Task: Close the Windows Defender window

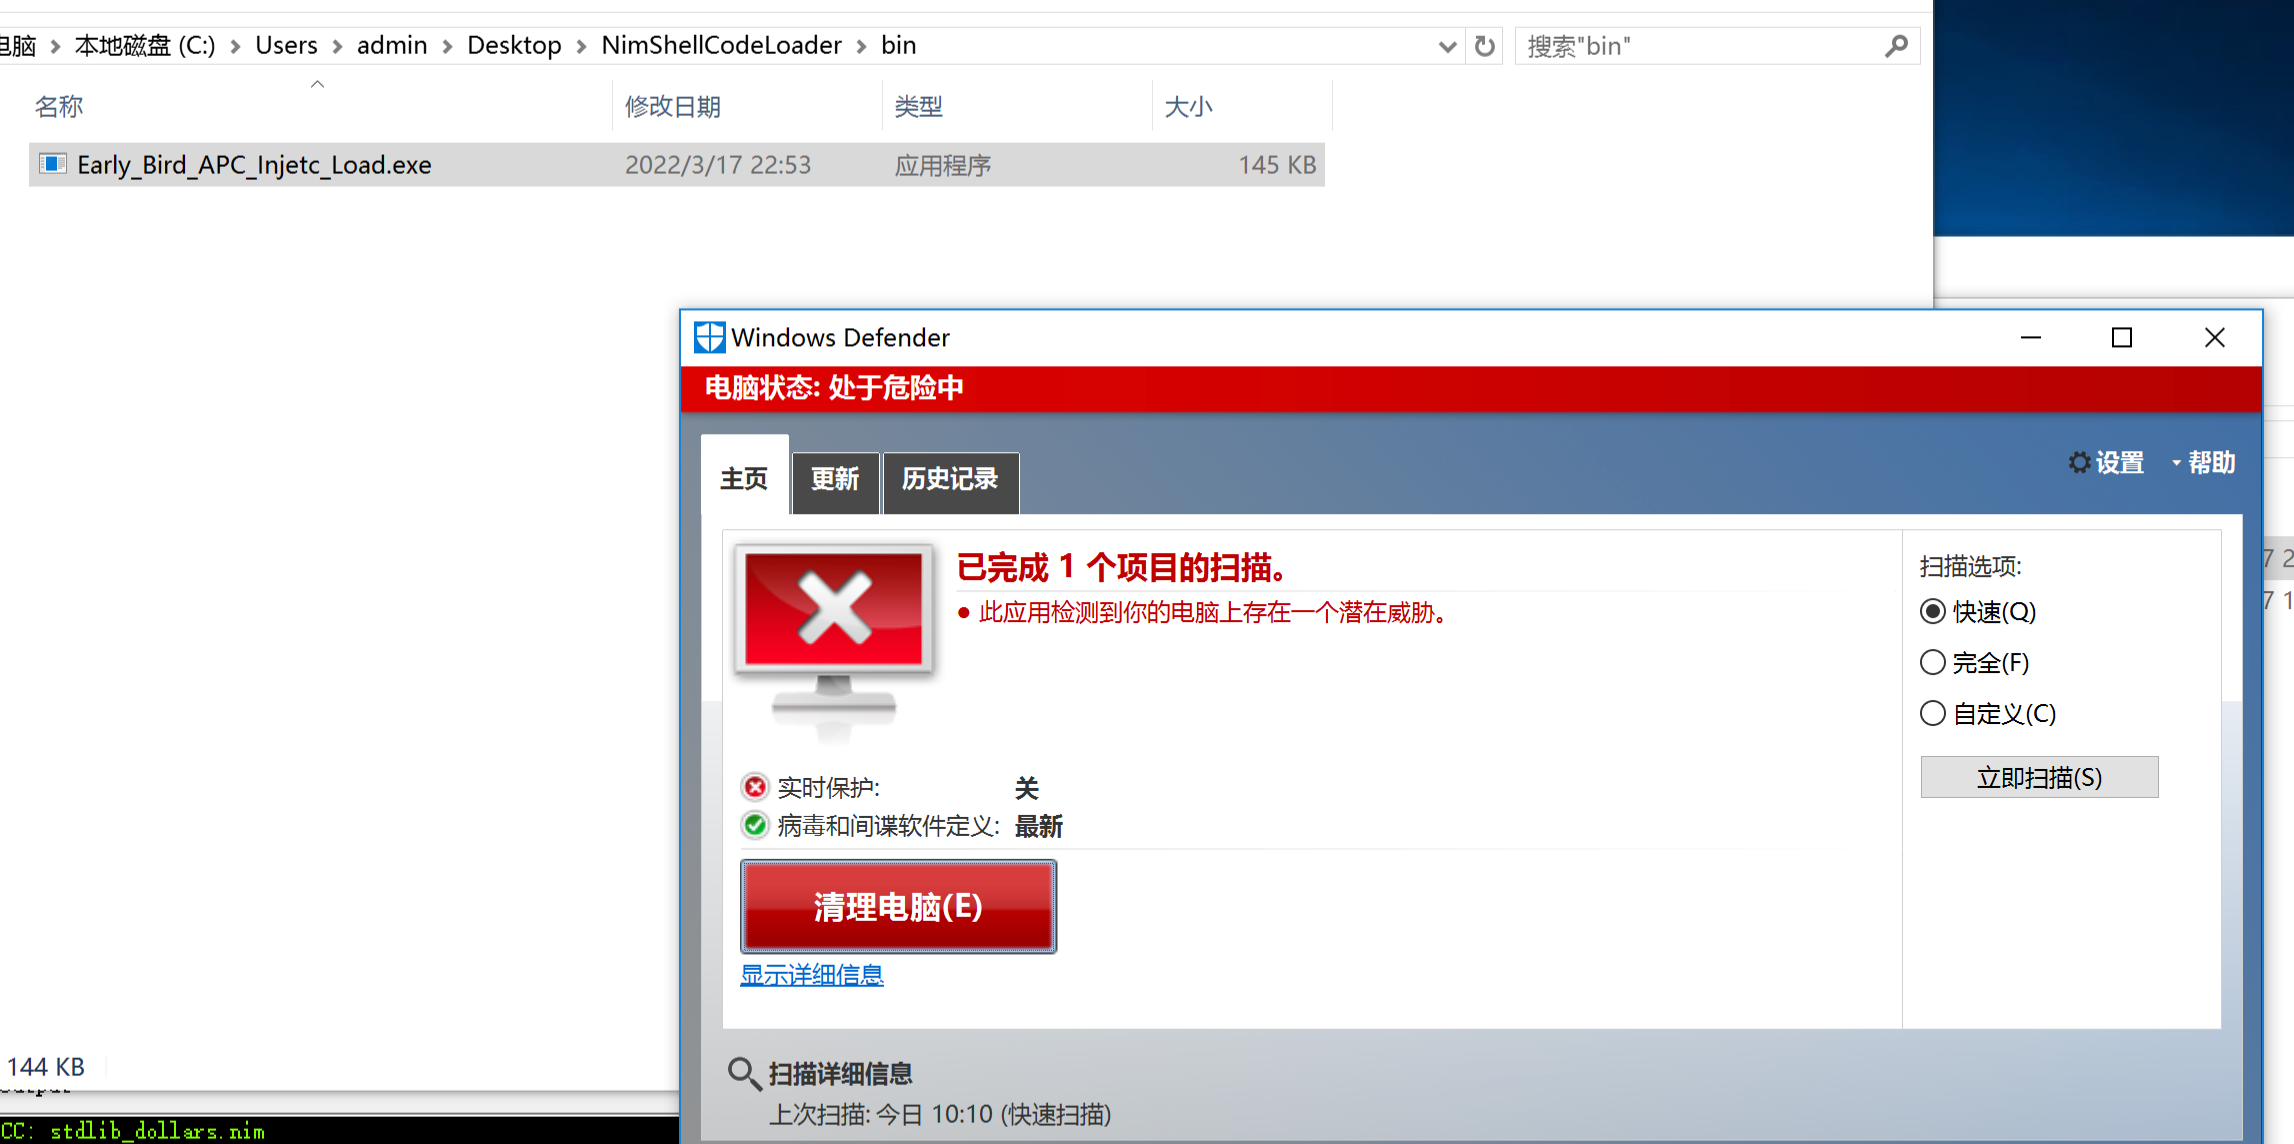Action: [2214, 338]
